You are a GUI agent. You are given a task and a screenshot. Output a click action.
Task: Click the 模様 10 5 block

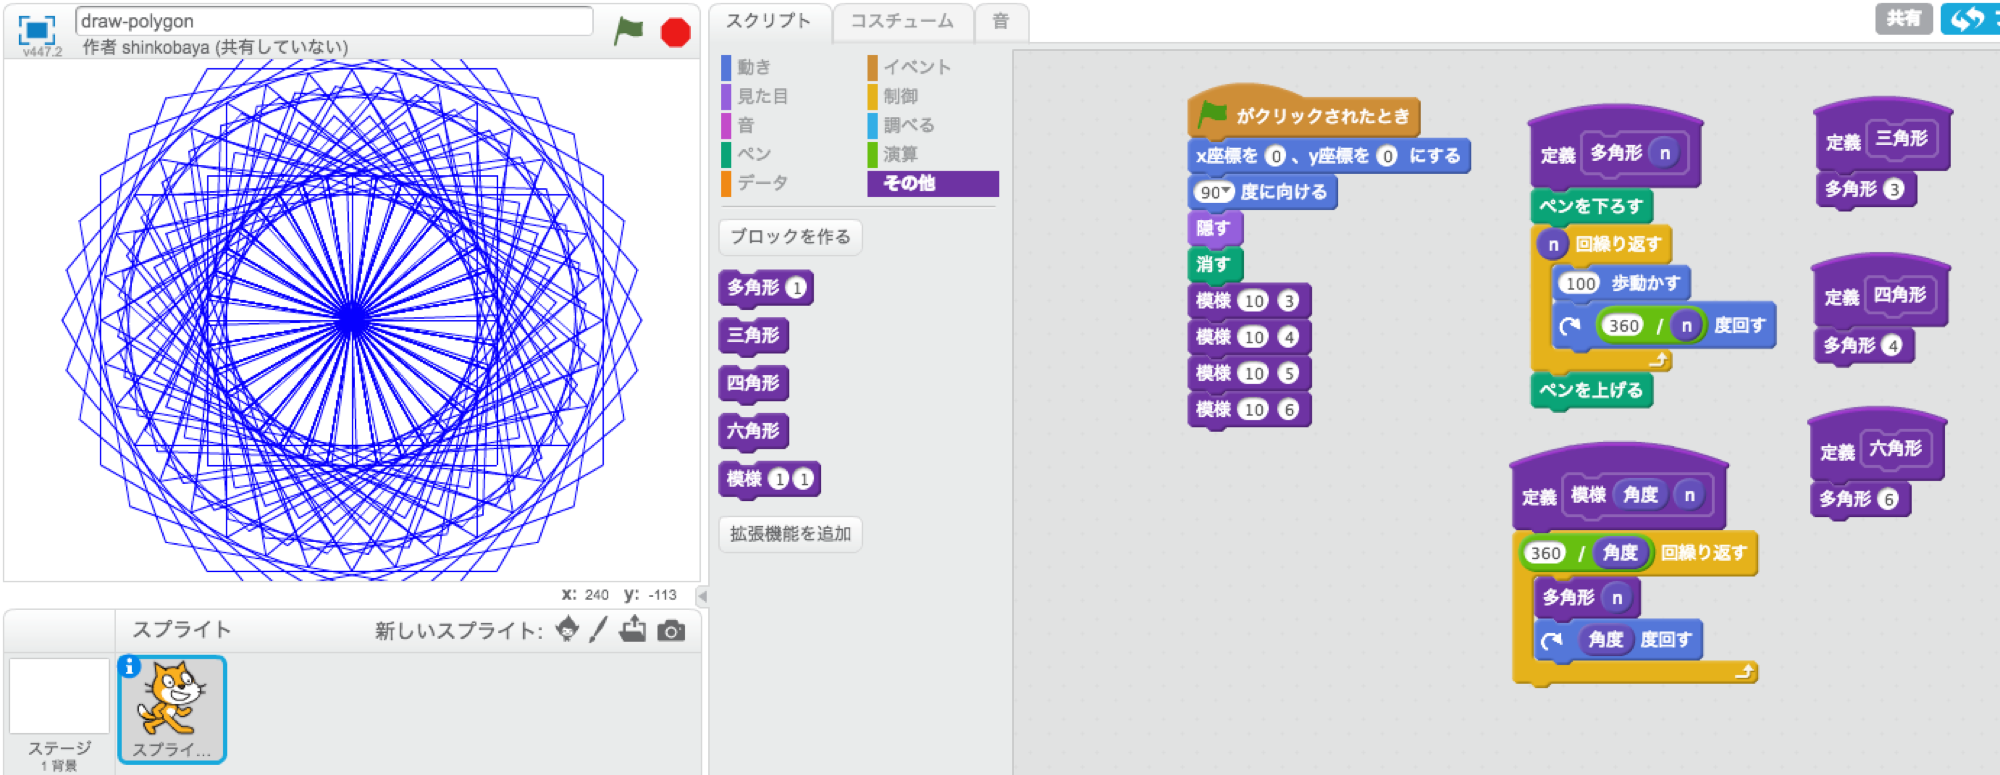[1249, 373]
